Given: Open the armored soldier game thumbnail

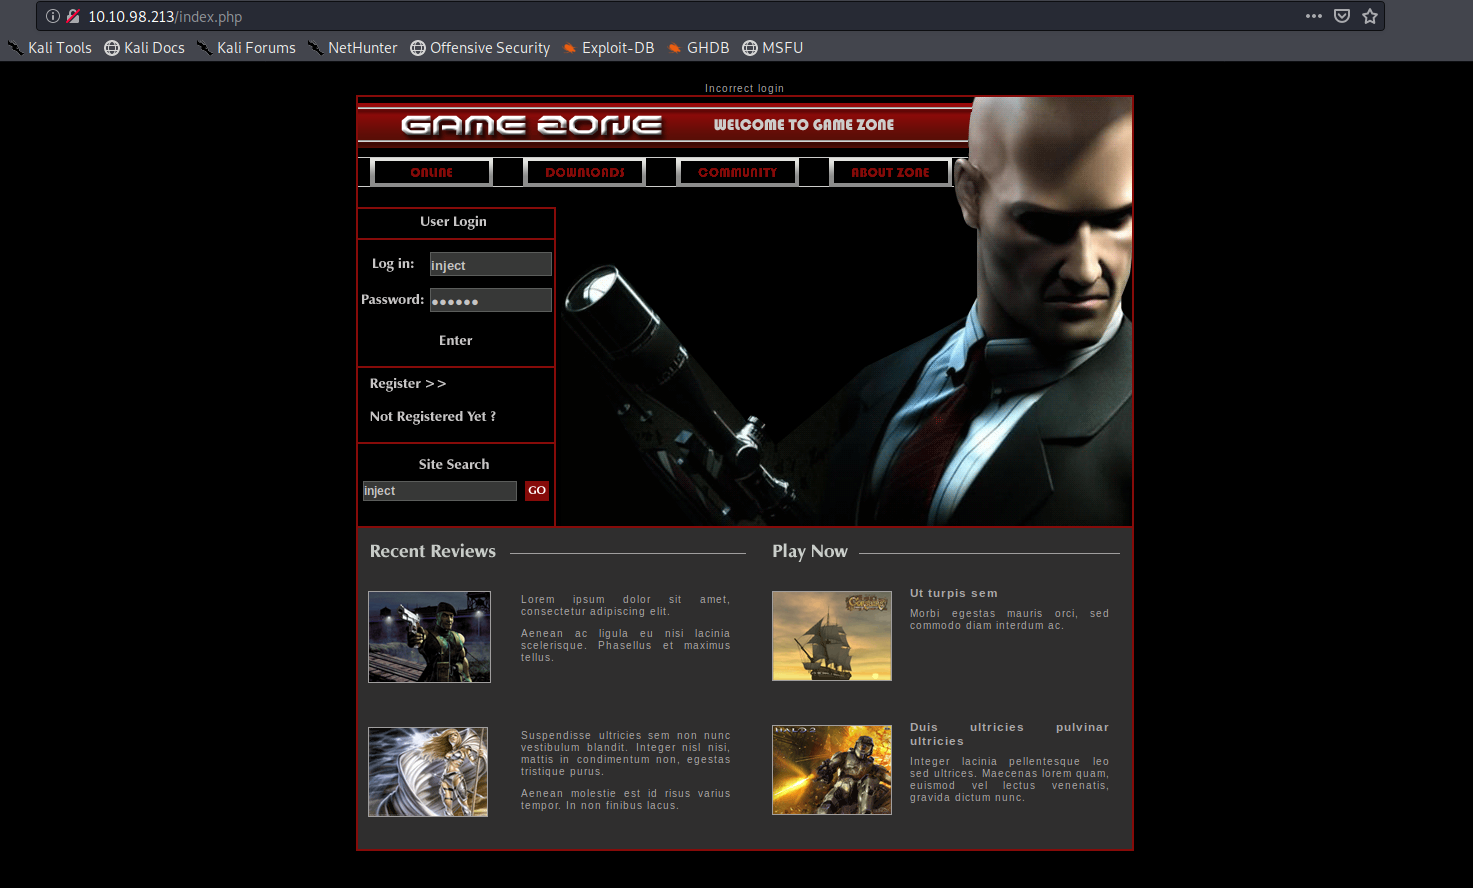Looking at the screenshot, I should click(x=832, y=770).
